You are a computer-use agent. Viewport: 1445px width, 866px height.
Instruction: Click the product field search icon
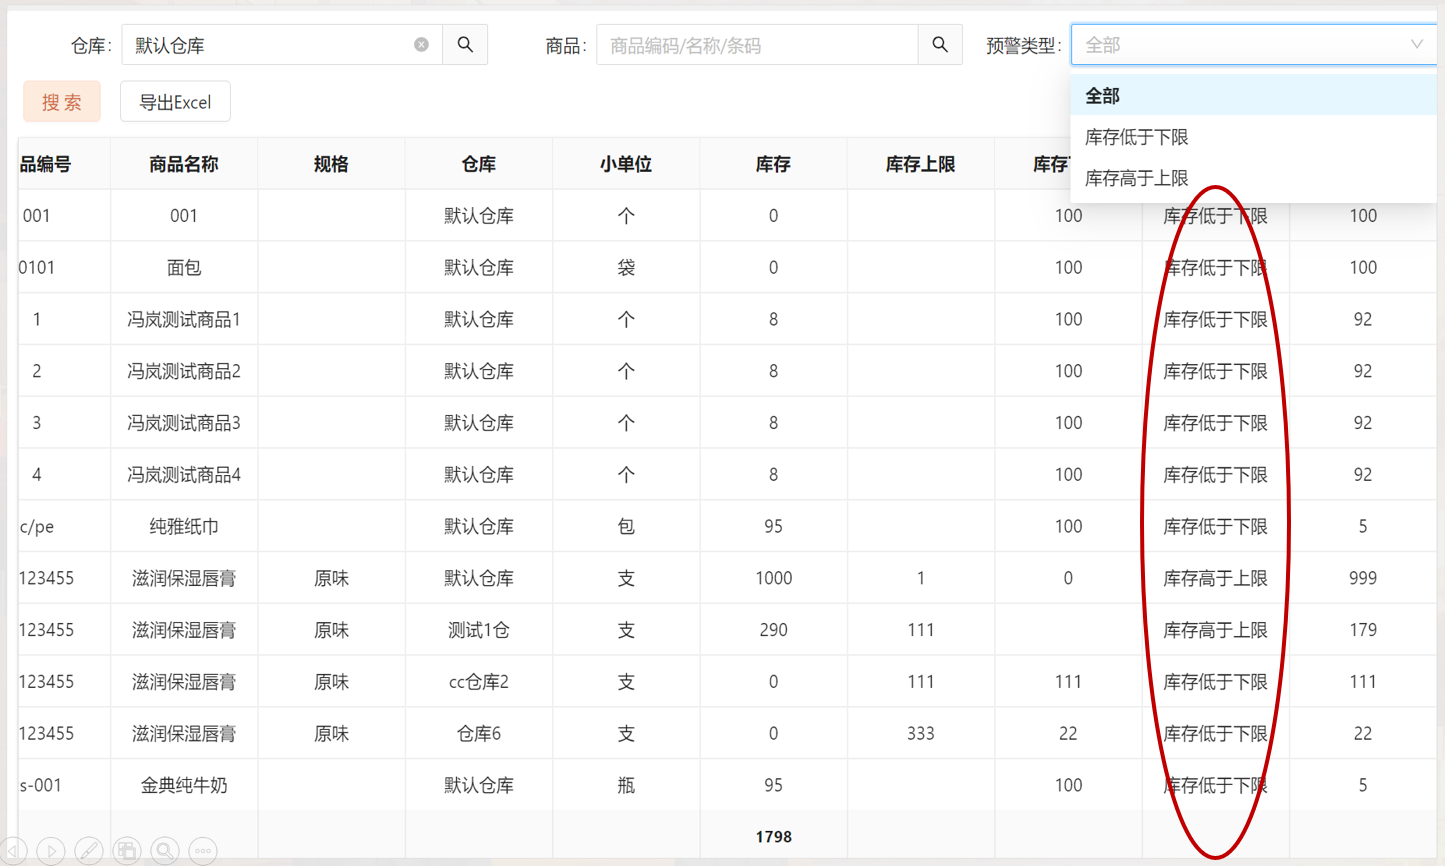point(940,45)
